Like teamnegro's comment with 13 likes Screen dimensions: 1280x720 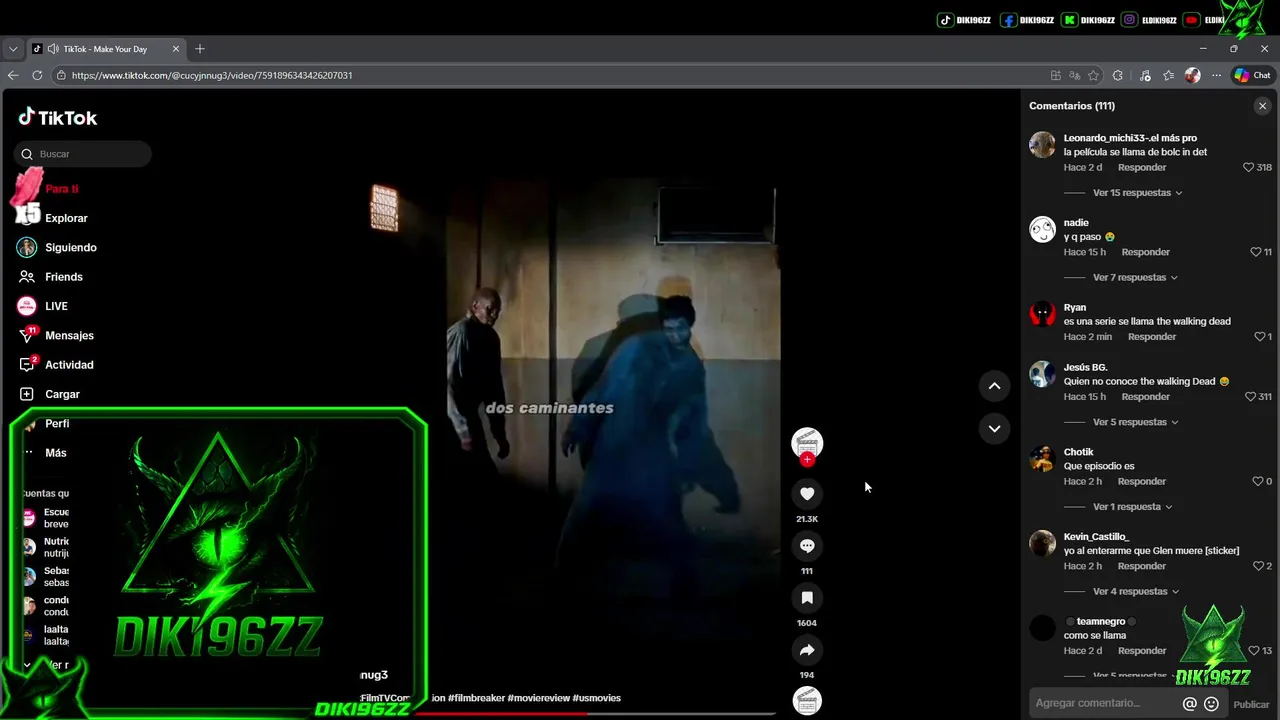pos(1254,651)
